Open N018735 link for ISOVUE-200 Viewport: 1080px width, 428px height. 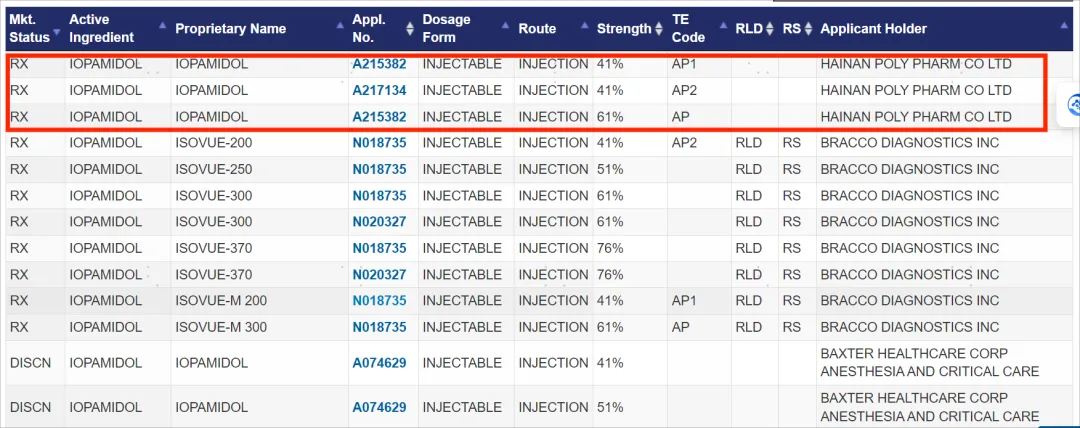(x=379, y=143)
